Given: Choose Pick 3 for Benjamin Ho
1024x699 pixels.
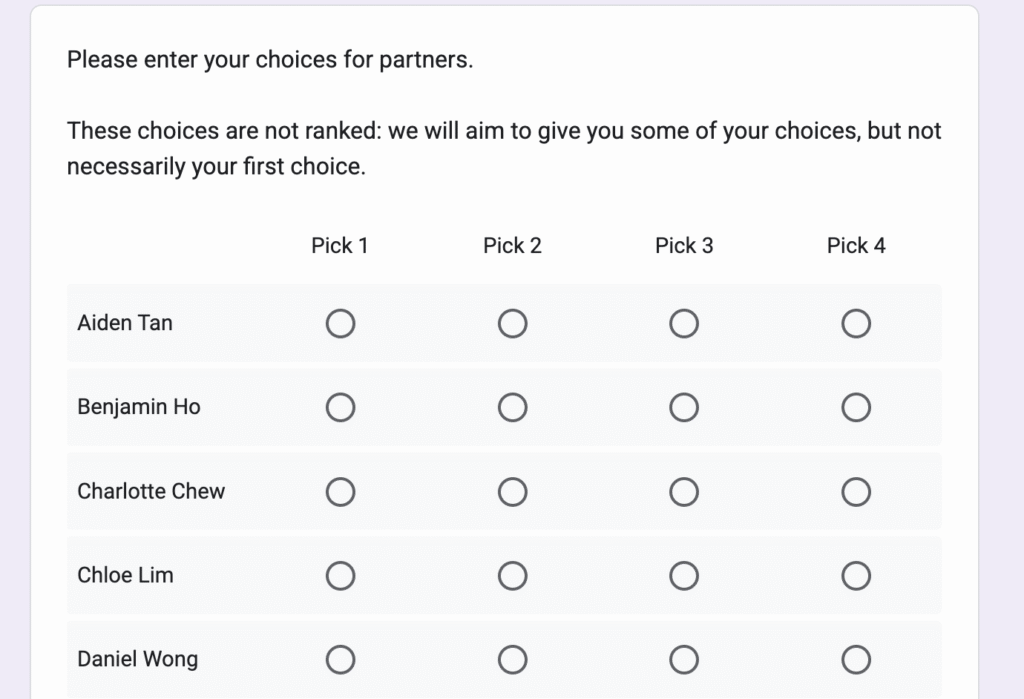Looking at the screenshot, I should pyautogui.click(x=684, y=408).
